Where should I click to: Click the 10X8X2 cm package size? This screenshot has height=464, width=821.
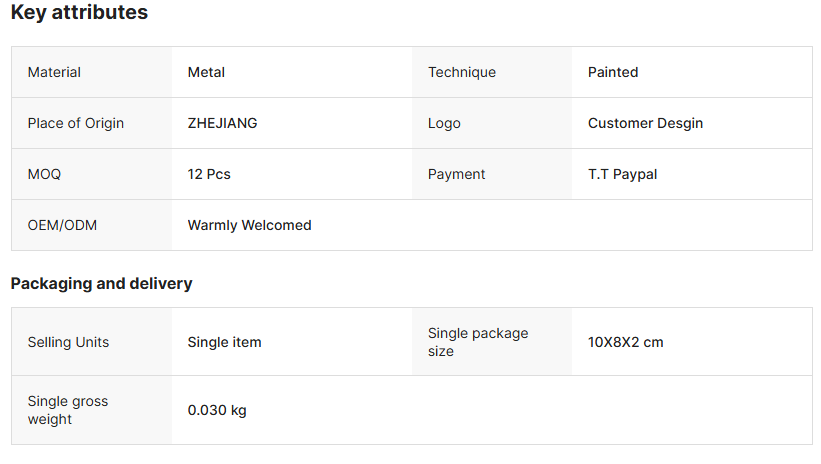625,342
